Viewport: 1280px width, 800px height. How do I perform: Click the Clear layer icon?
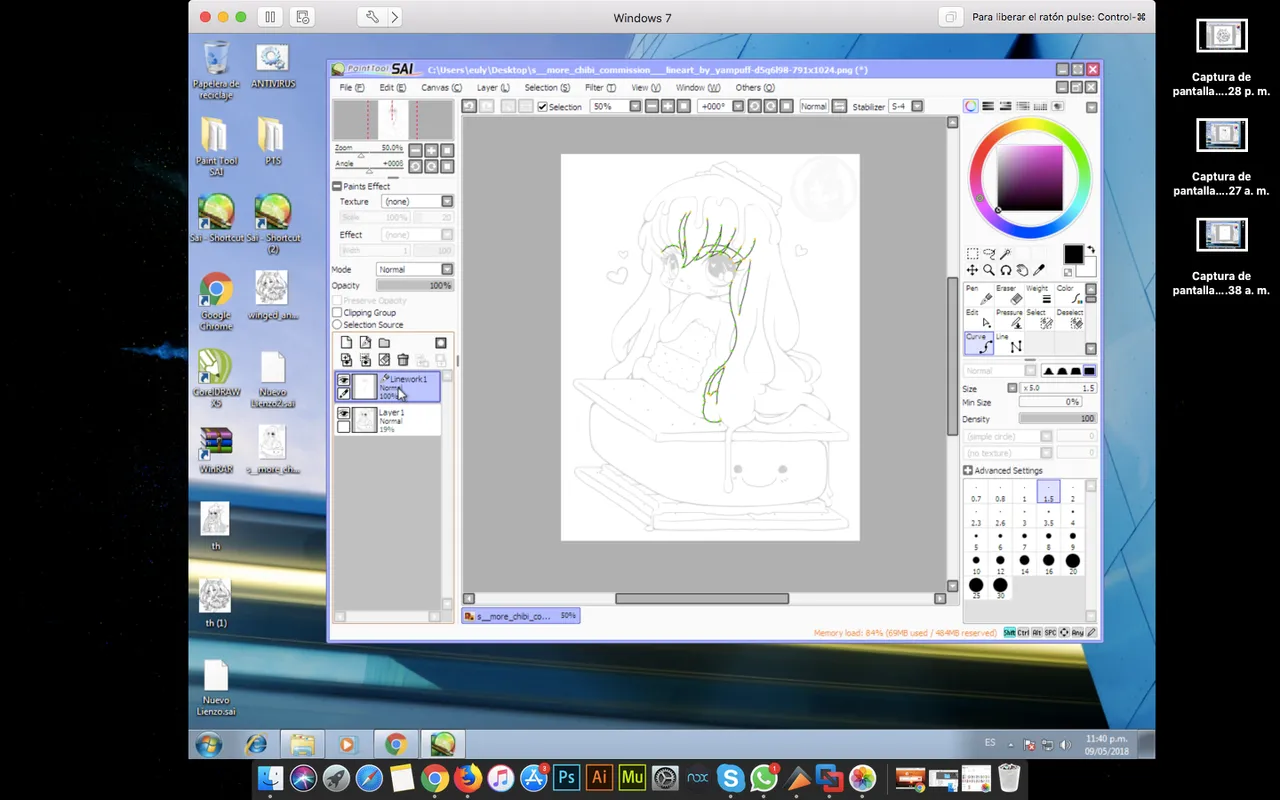pyautogui.click(x=384, y=360)
